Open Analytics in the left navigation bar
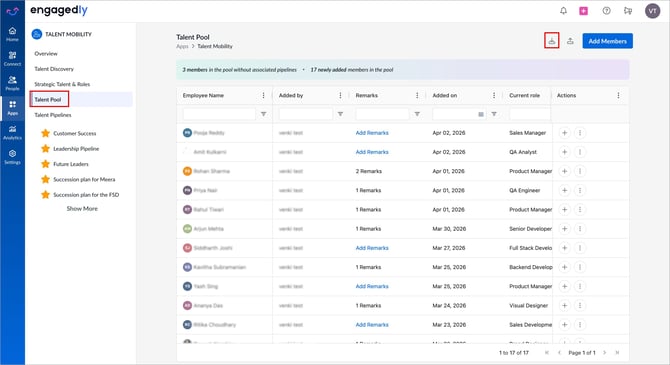 (12, 132)
